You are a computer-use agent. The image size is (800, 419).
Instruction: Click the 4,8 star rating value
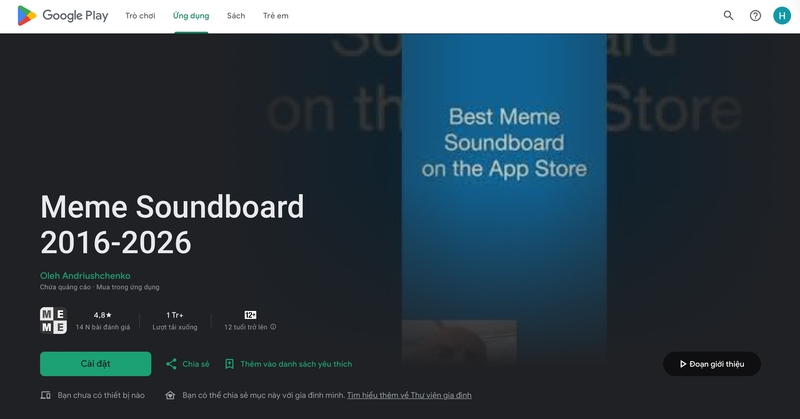(103, 315)
